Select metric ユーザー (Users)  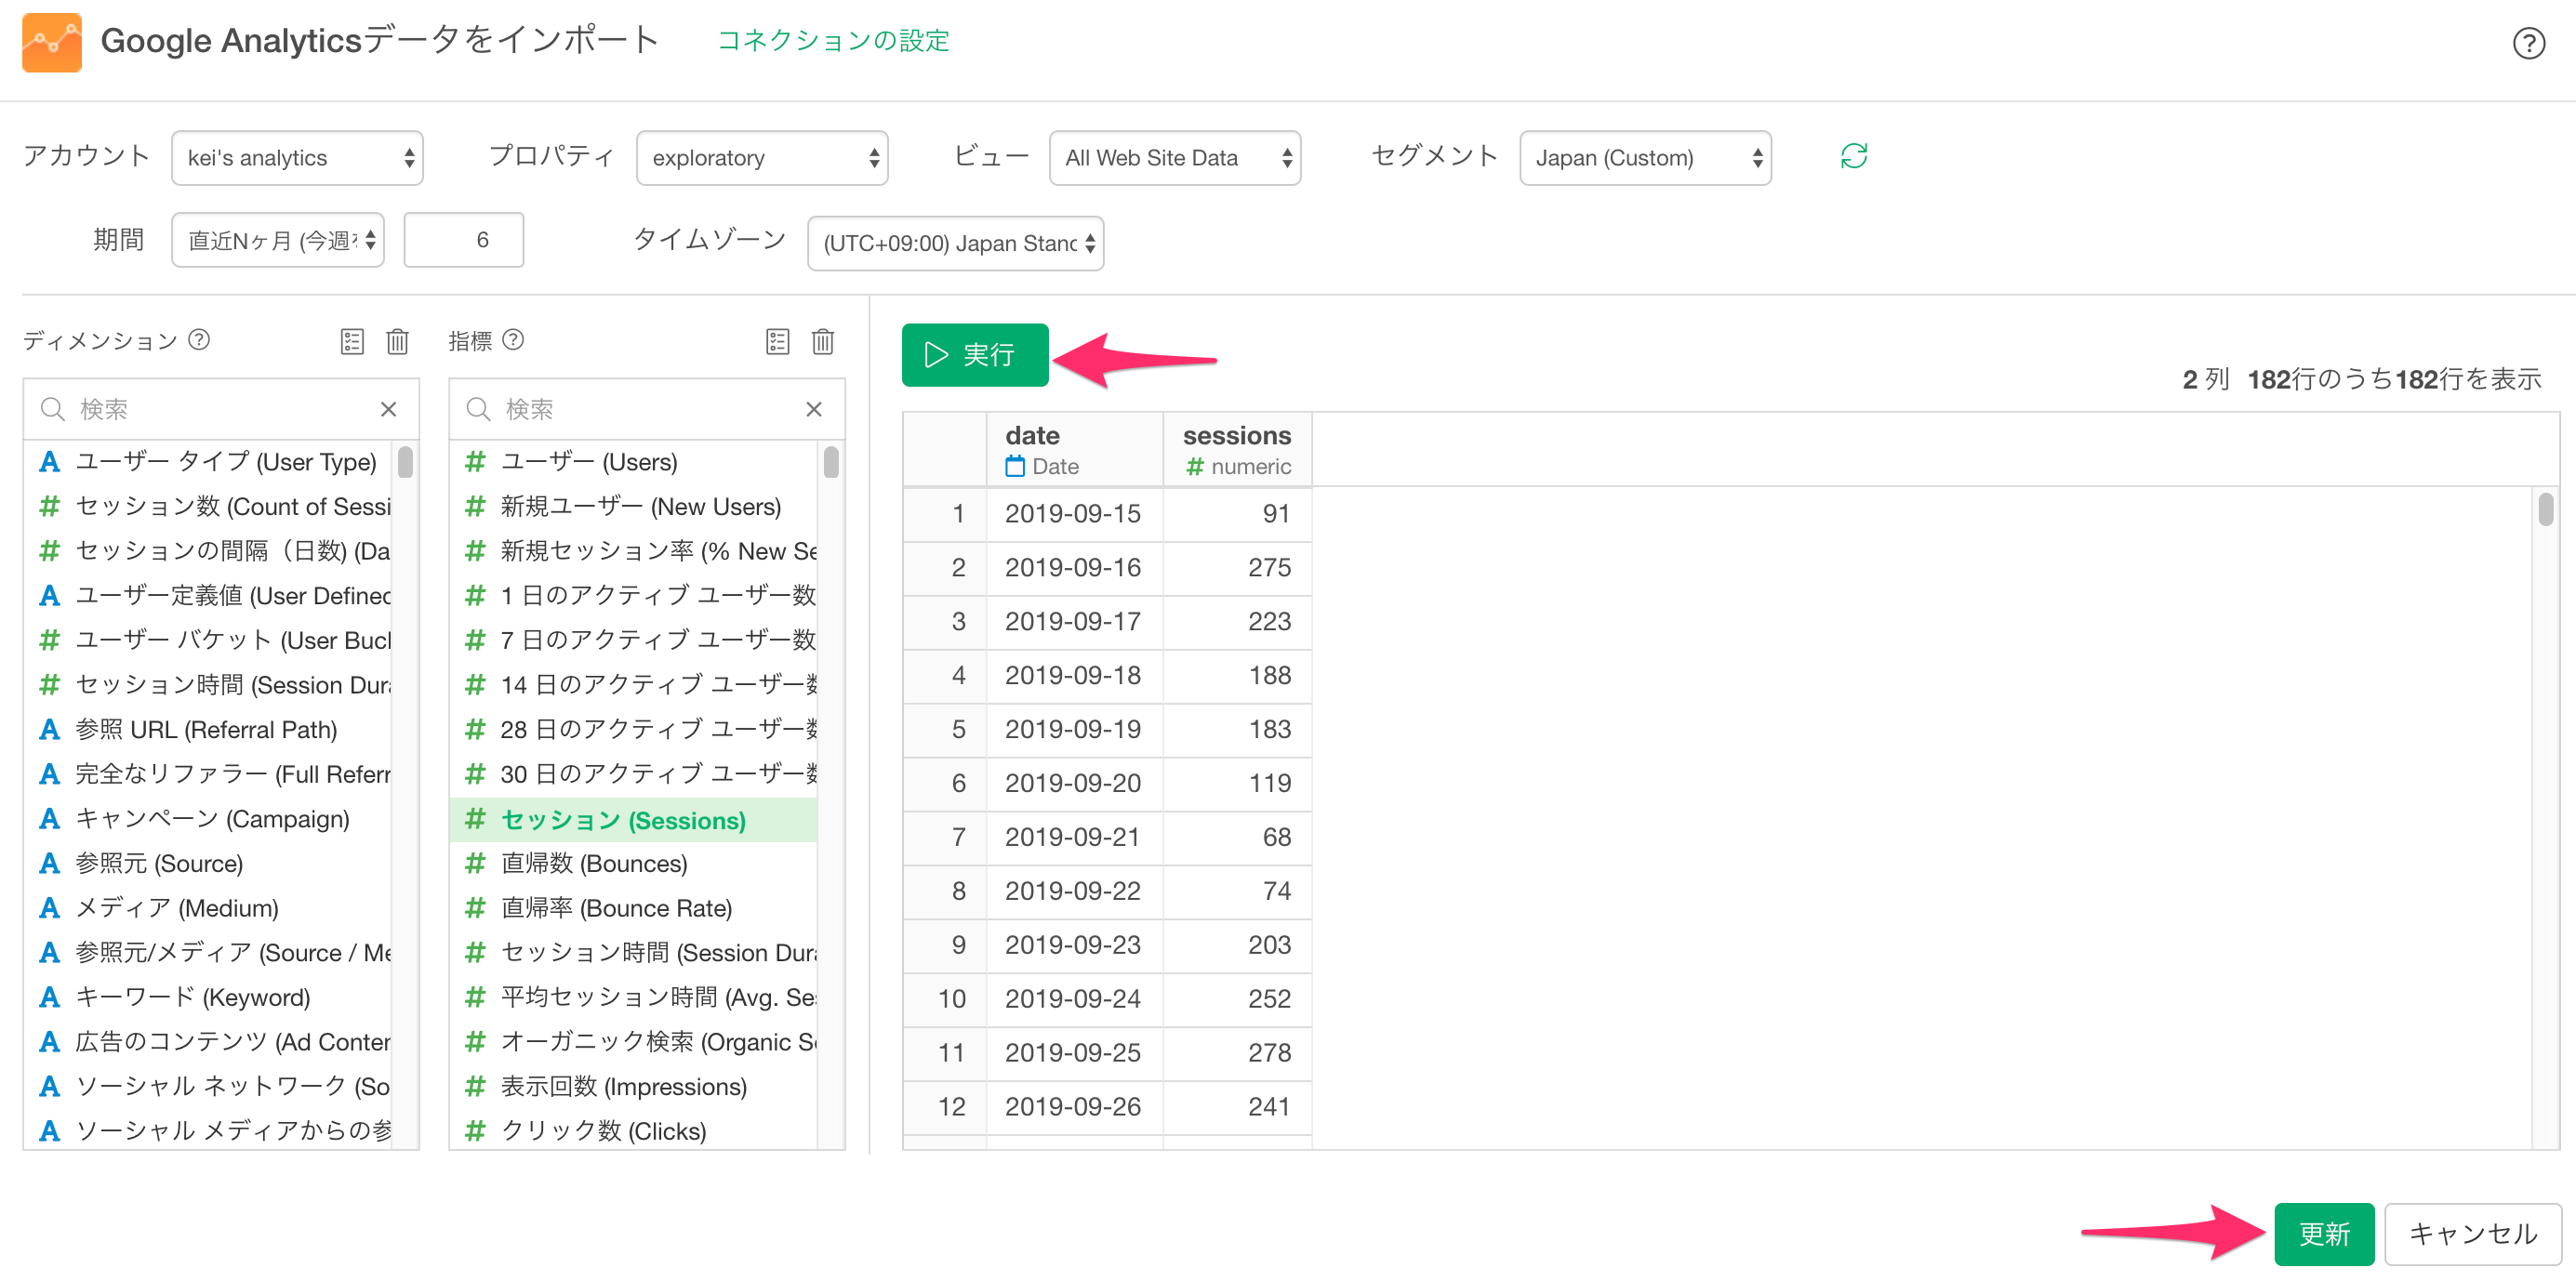click(635, 462)
